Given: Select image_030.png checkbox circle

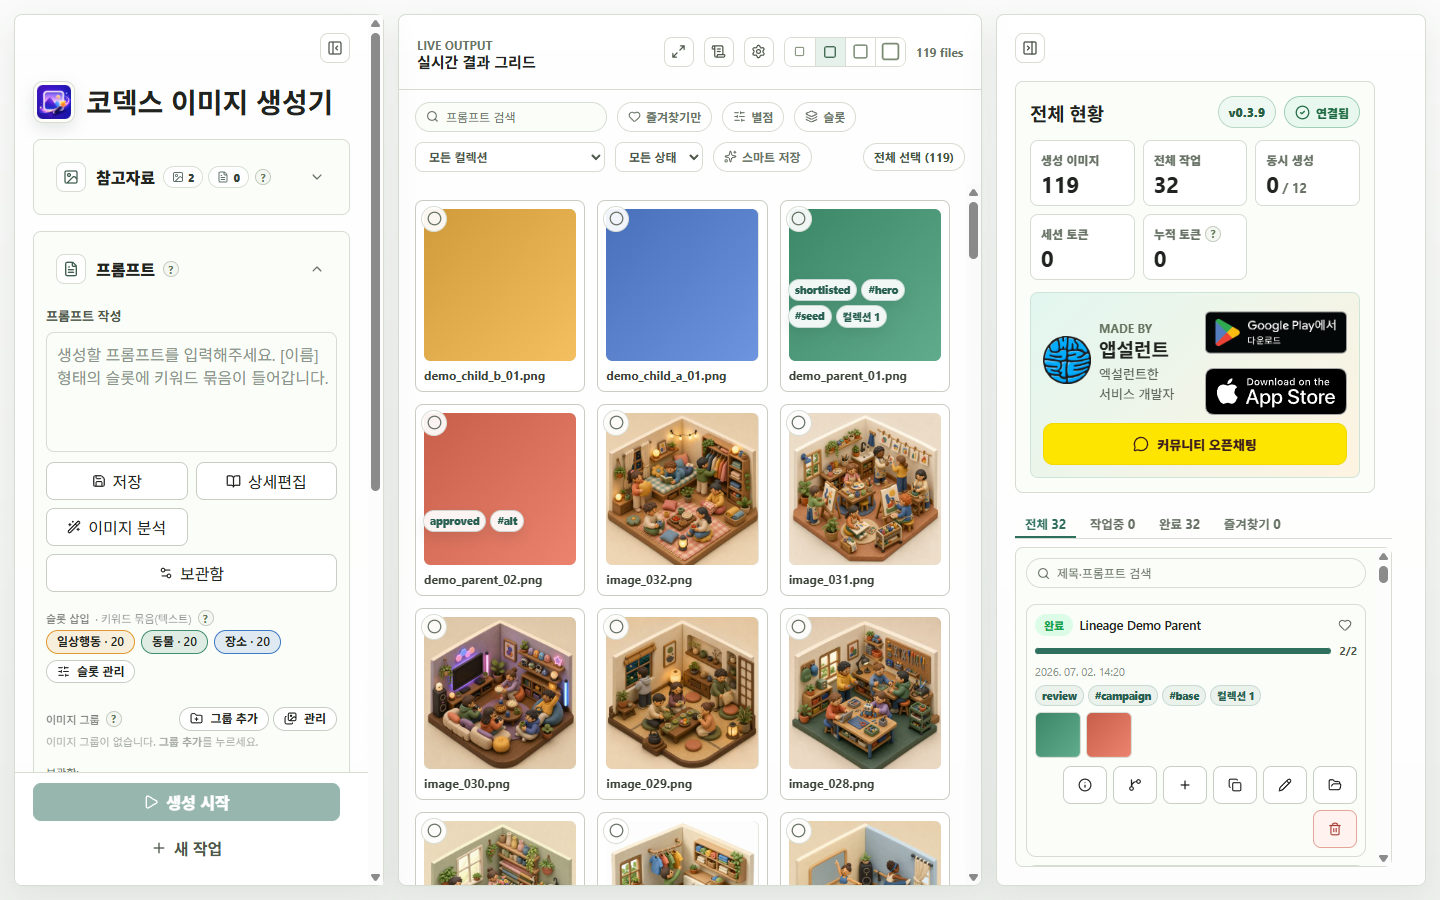Looking at the screenshot, I should click(x=434, y=627).
